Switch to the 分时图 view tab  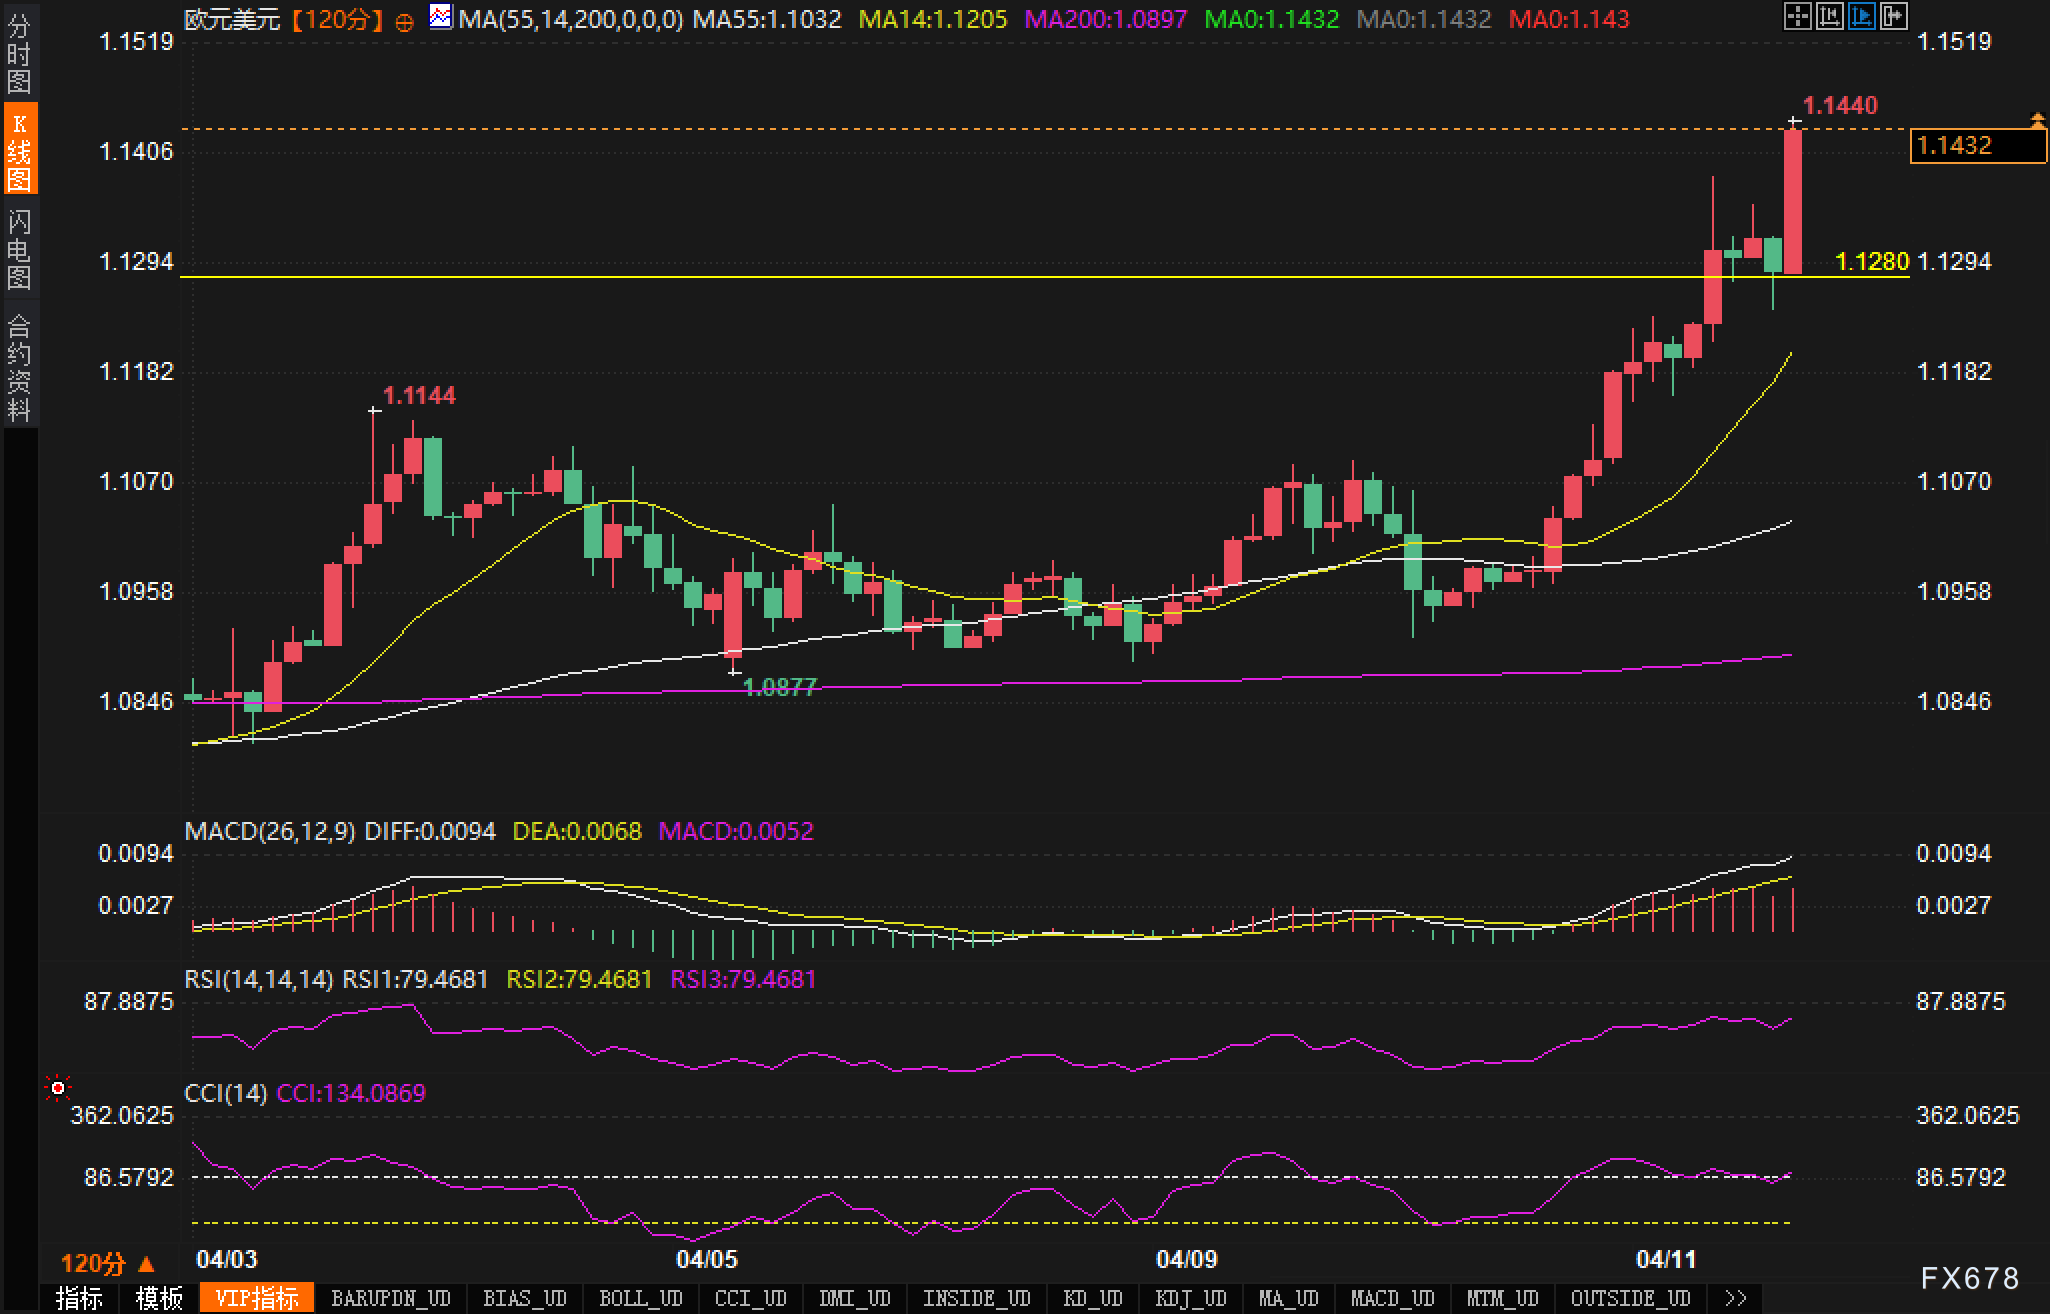[x=19, y=55]
